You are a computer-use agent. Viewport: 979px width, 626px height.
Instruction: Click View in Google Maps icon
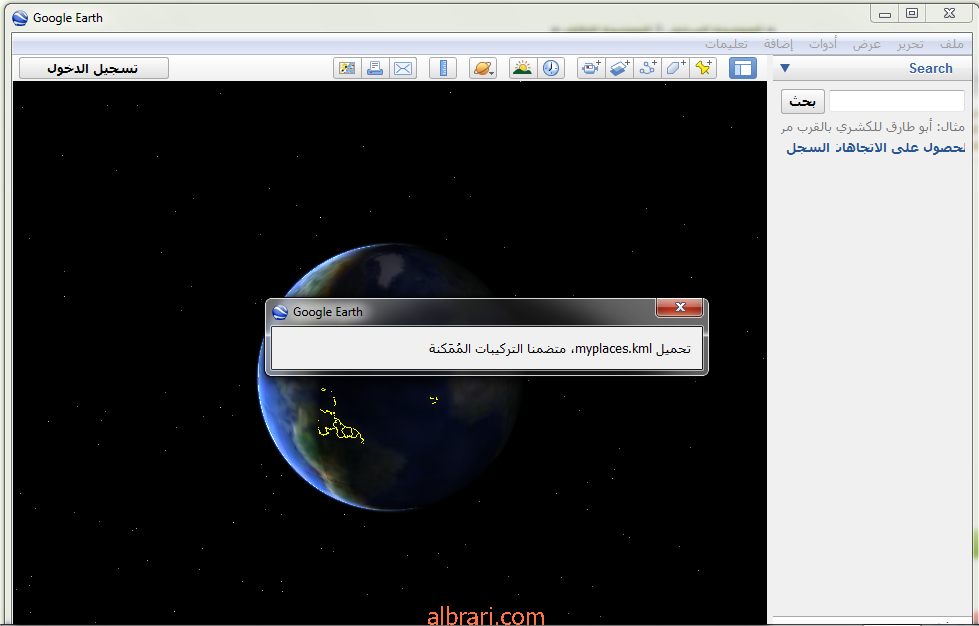point(347,68)
